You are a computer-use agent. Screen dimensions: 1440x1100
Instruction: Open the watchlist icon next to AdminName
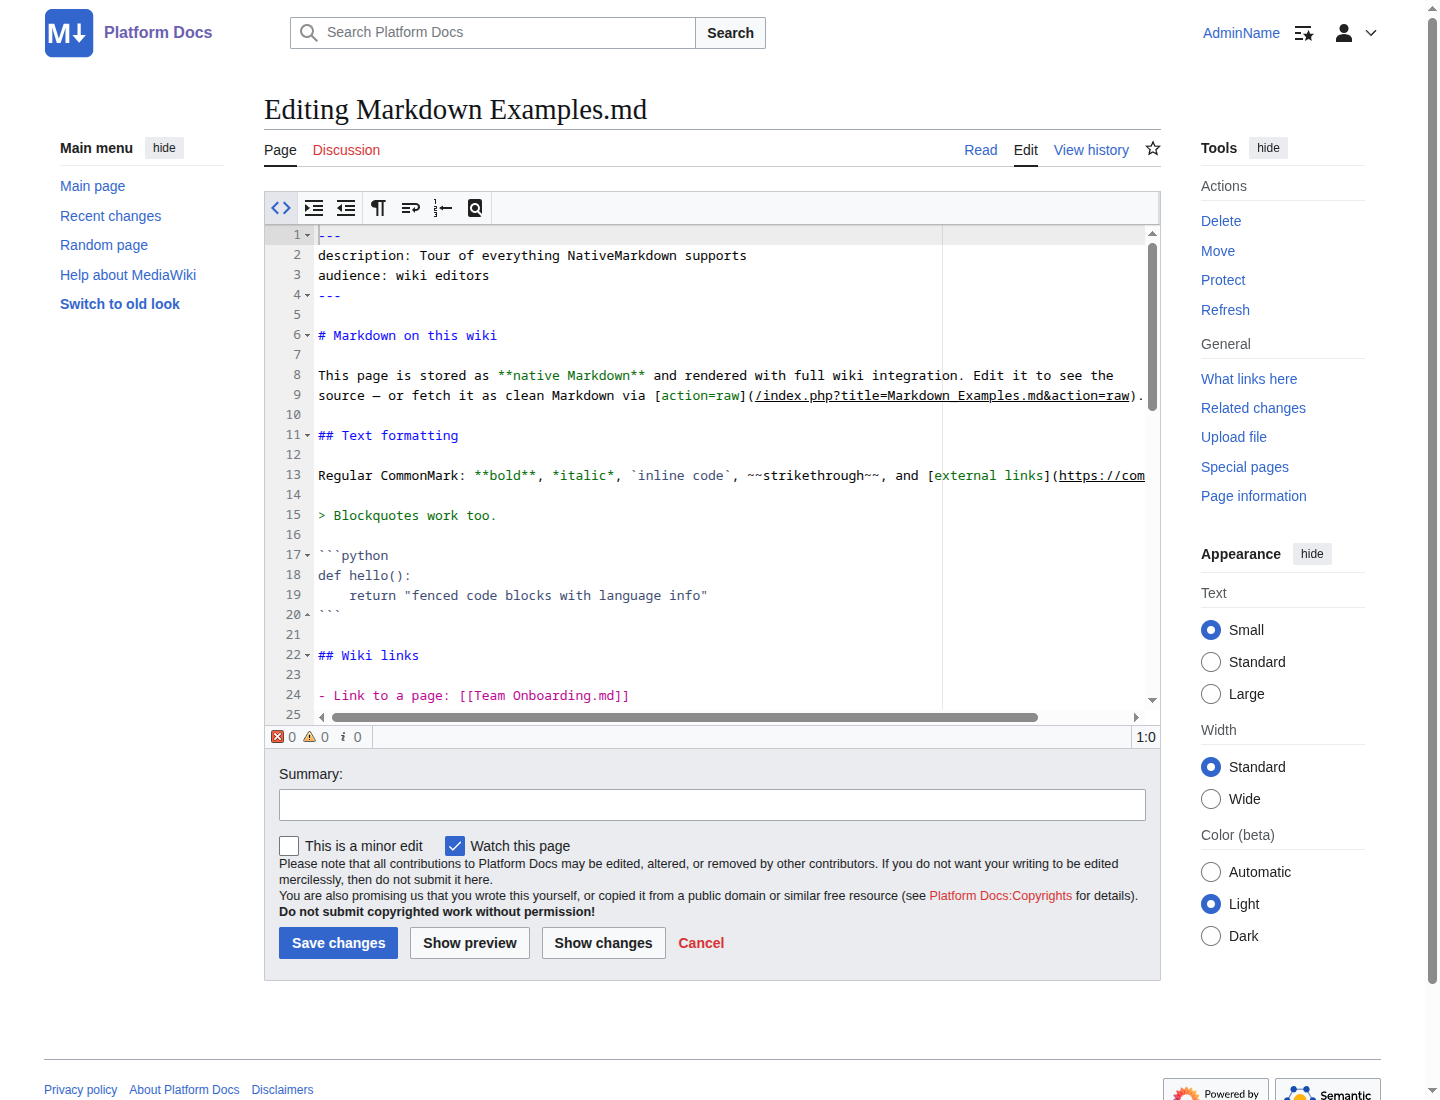[1304, 33]
